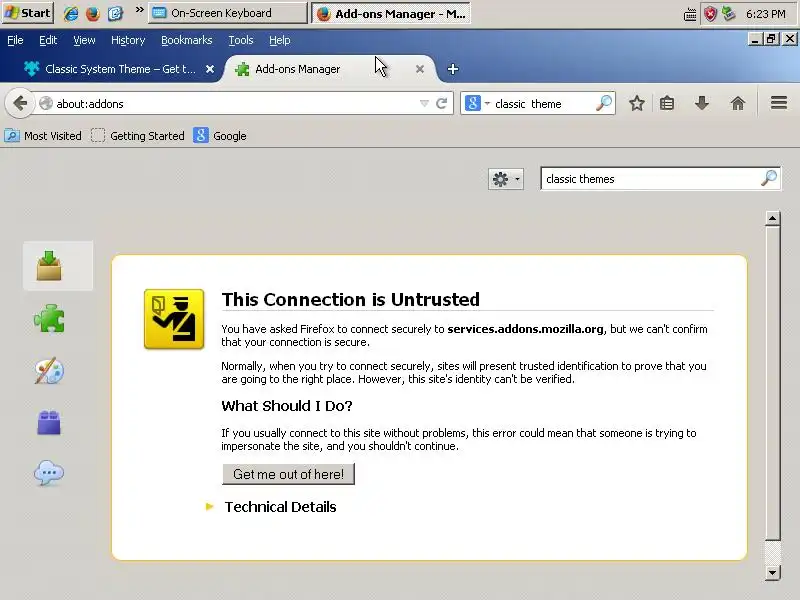Click the green system tray icon next to the clock

(729, 14)
